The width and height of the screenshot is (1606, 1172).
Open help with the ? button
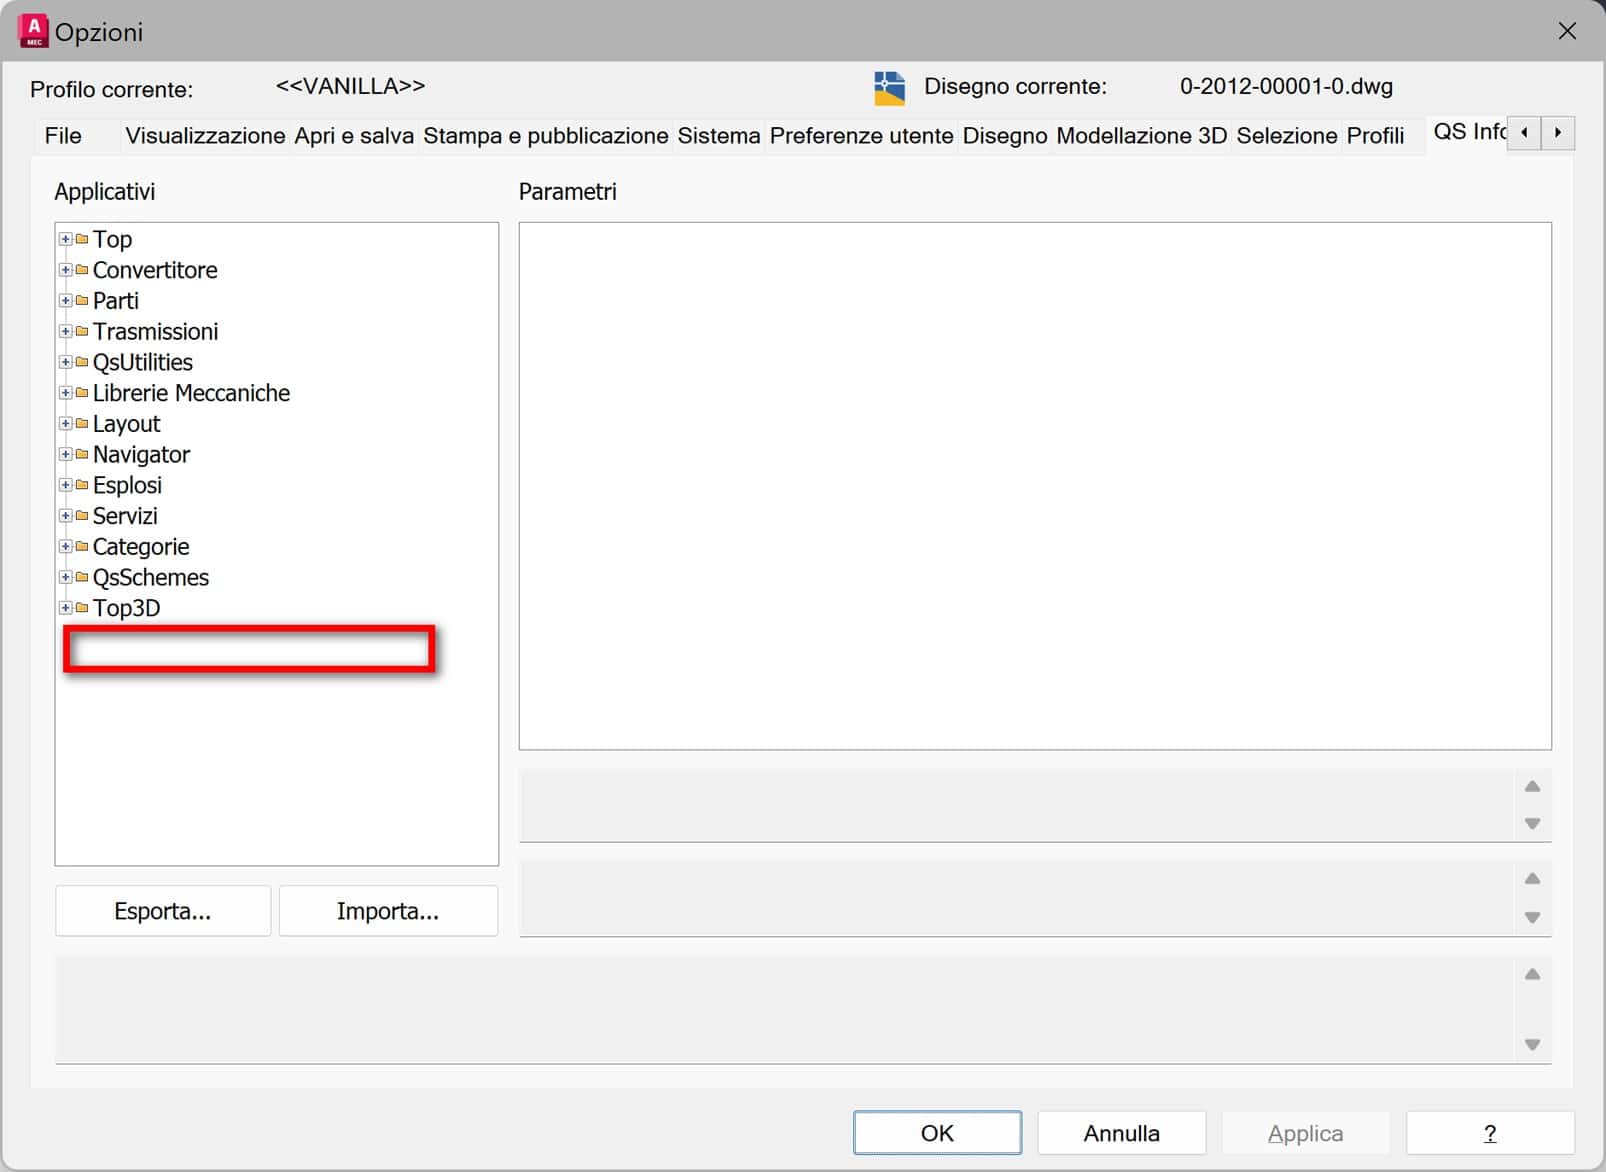pyautogui.click(x=1490, y=1133)
